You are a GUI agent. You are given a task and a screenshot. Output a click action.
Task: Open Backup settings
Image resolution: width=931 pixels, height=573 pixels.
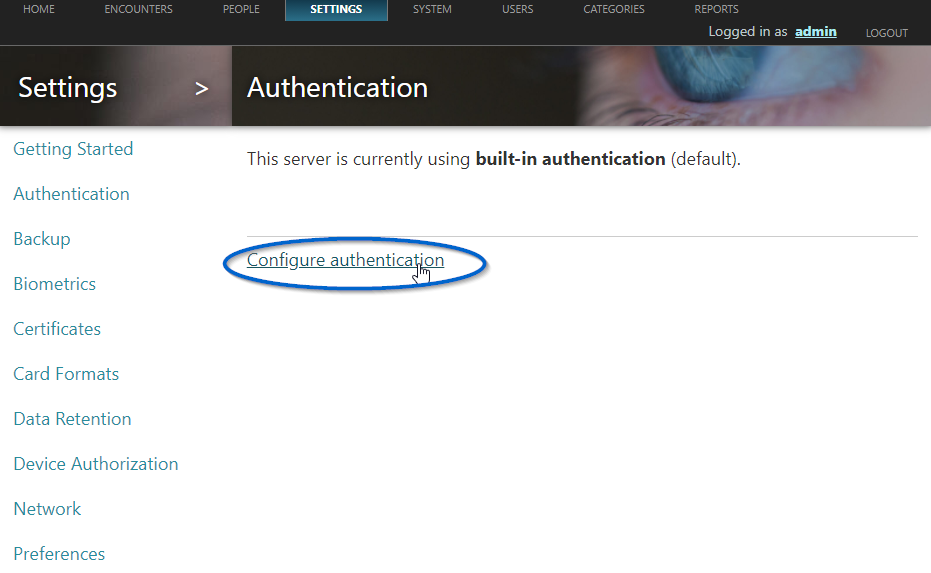pos(42,239)
